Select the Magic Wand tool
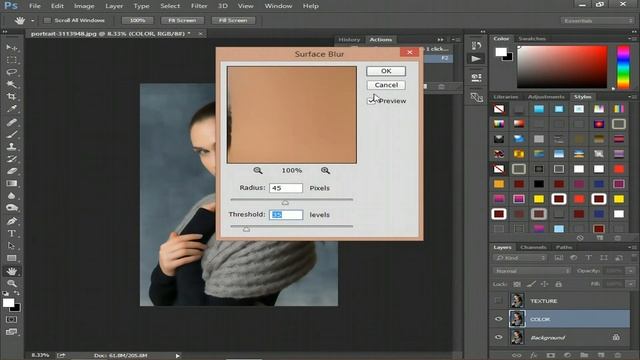Viewport: 640px width, 360px height. 11,84
